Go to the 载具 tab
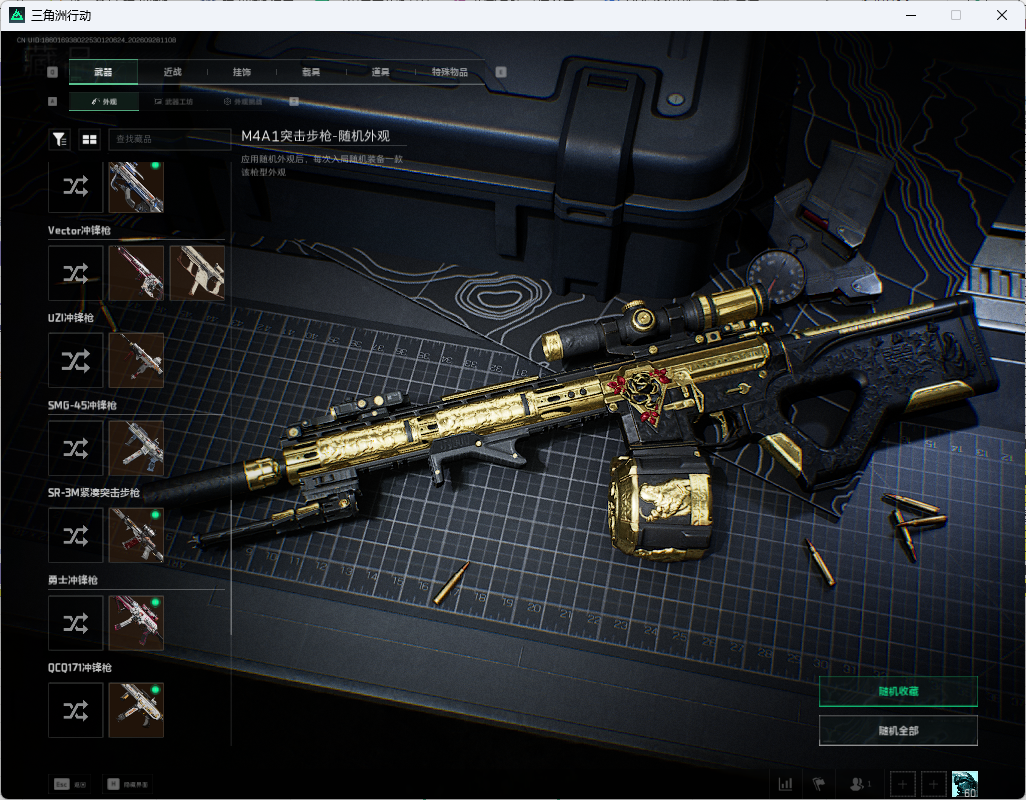 pos(311,72)
